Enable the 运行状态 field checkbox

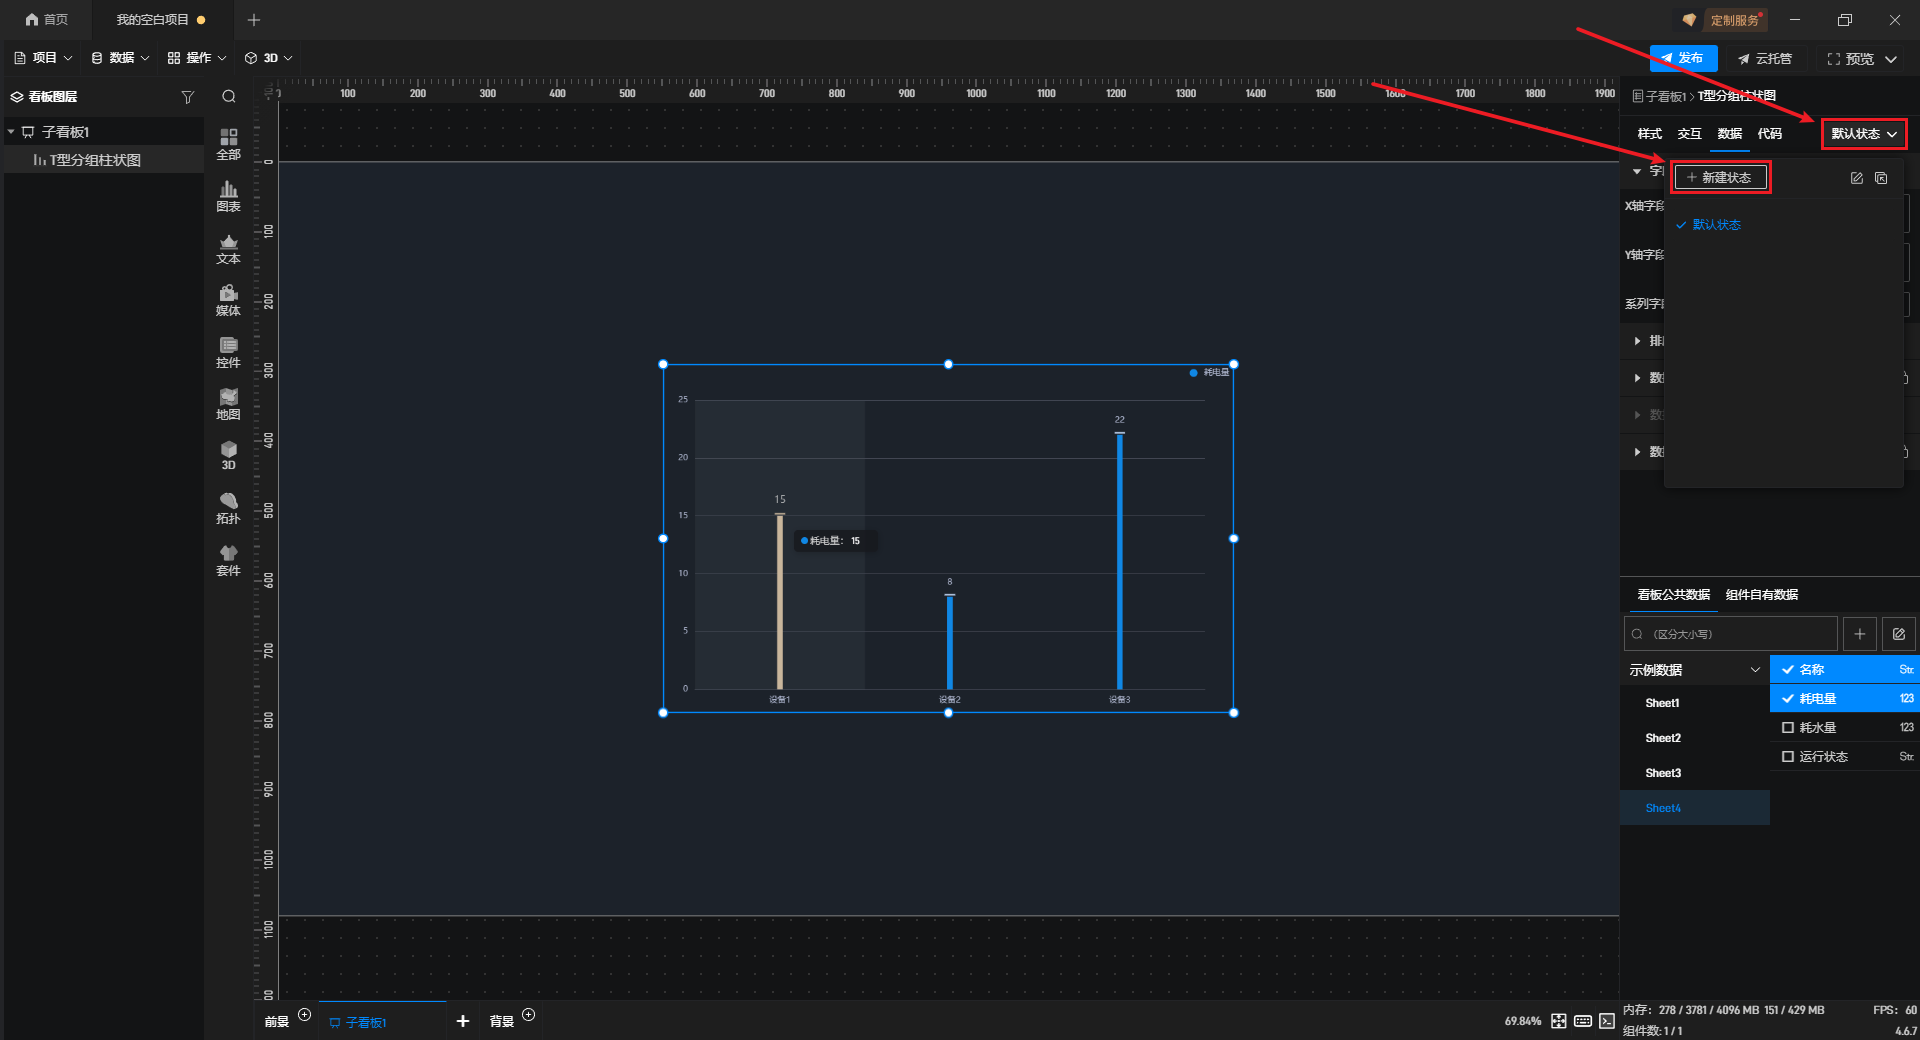pyautogui.click(x=1788, y=757)
